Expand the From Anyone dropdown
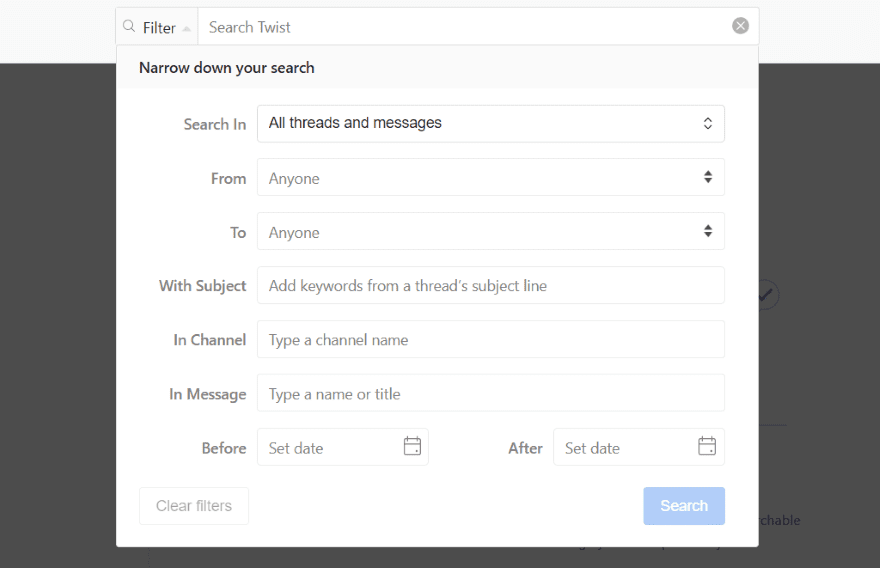 (490, 178)
